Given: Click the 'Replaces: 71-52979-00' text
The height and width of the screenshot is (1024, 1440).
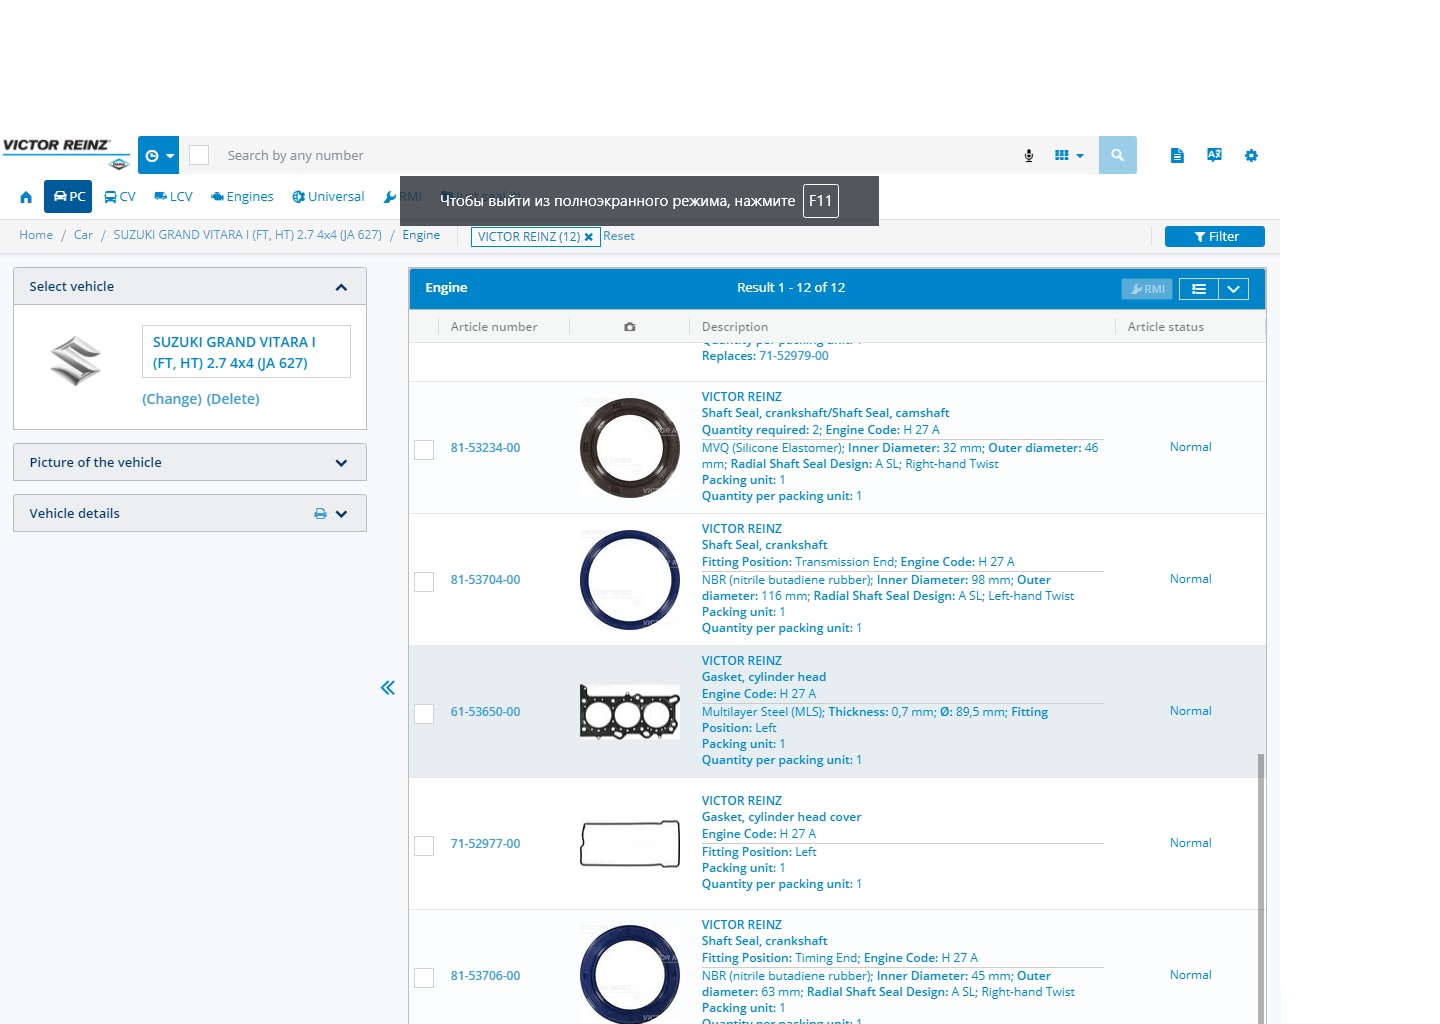Looking at the screenshot, I should click(765, 356).
